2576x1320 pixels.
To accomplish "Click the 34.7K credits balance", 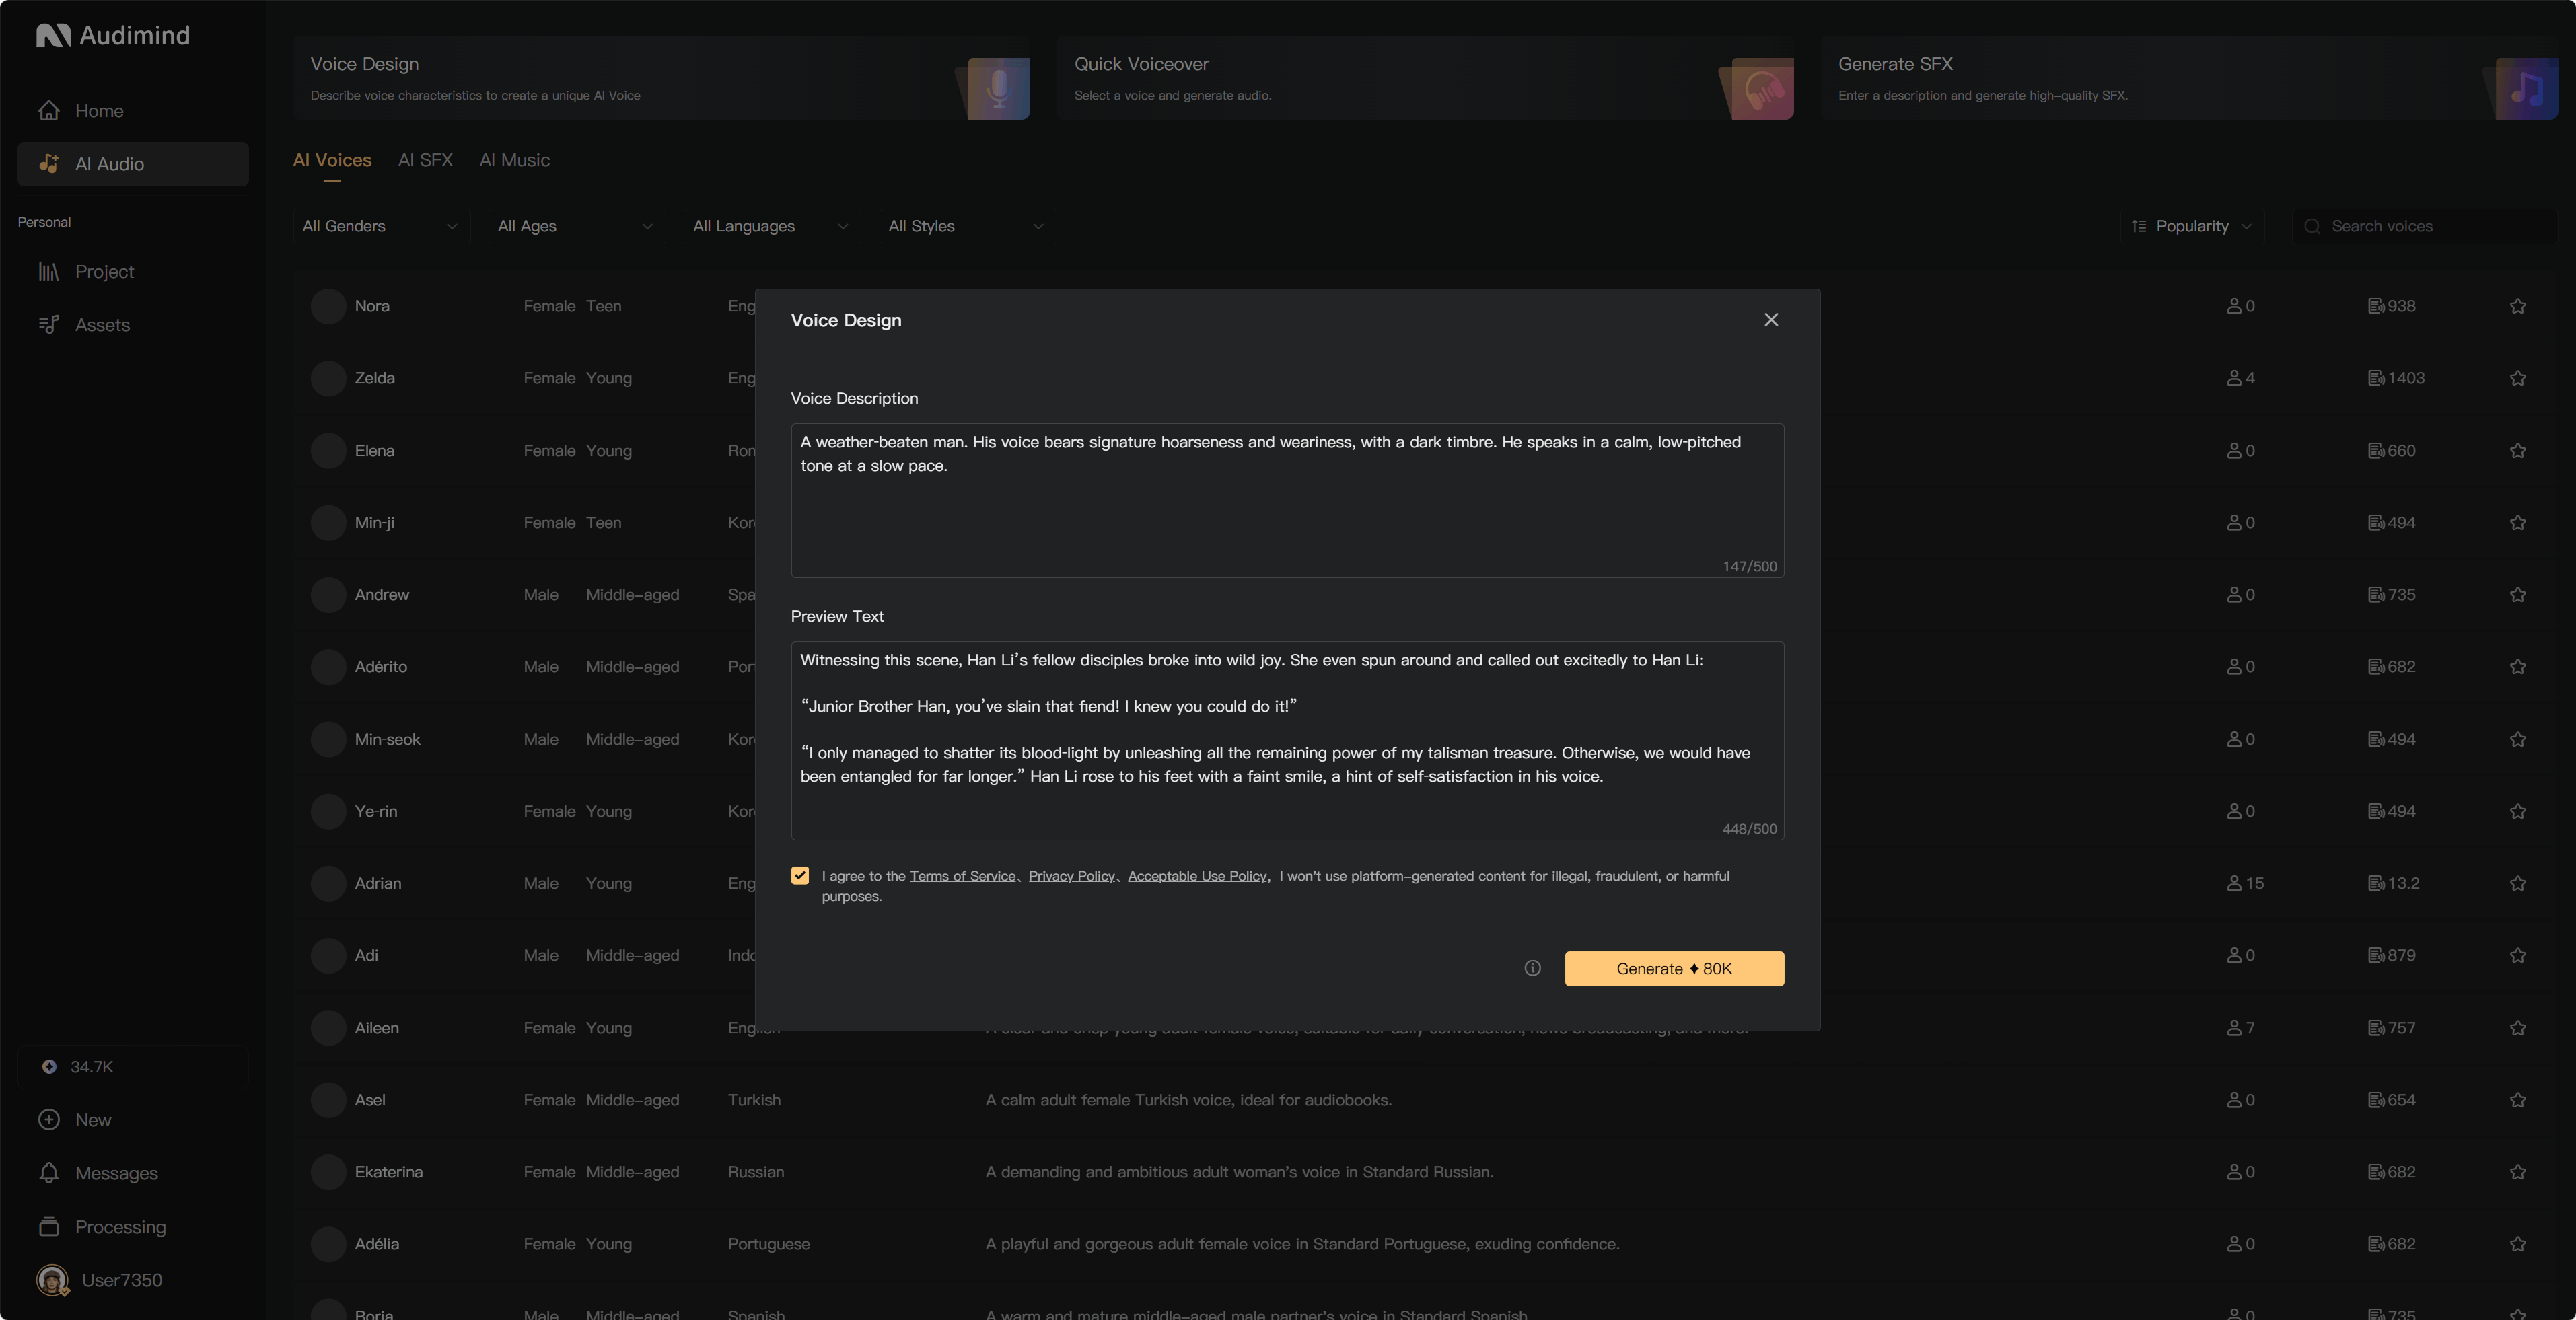I will point(132,1067).
